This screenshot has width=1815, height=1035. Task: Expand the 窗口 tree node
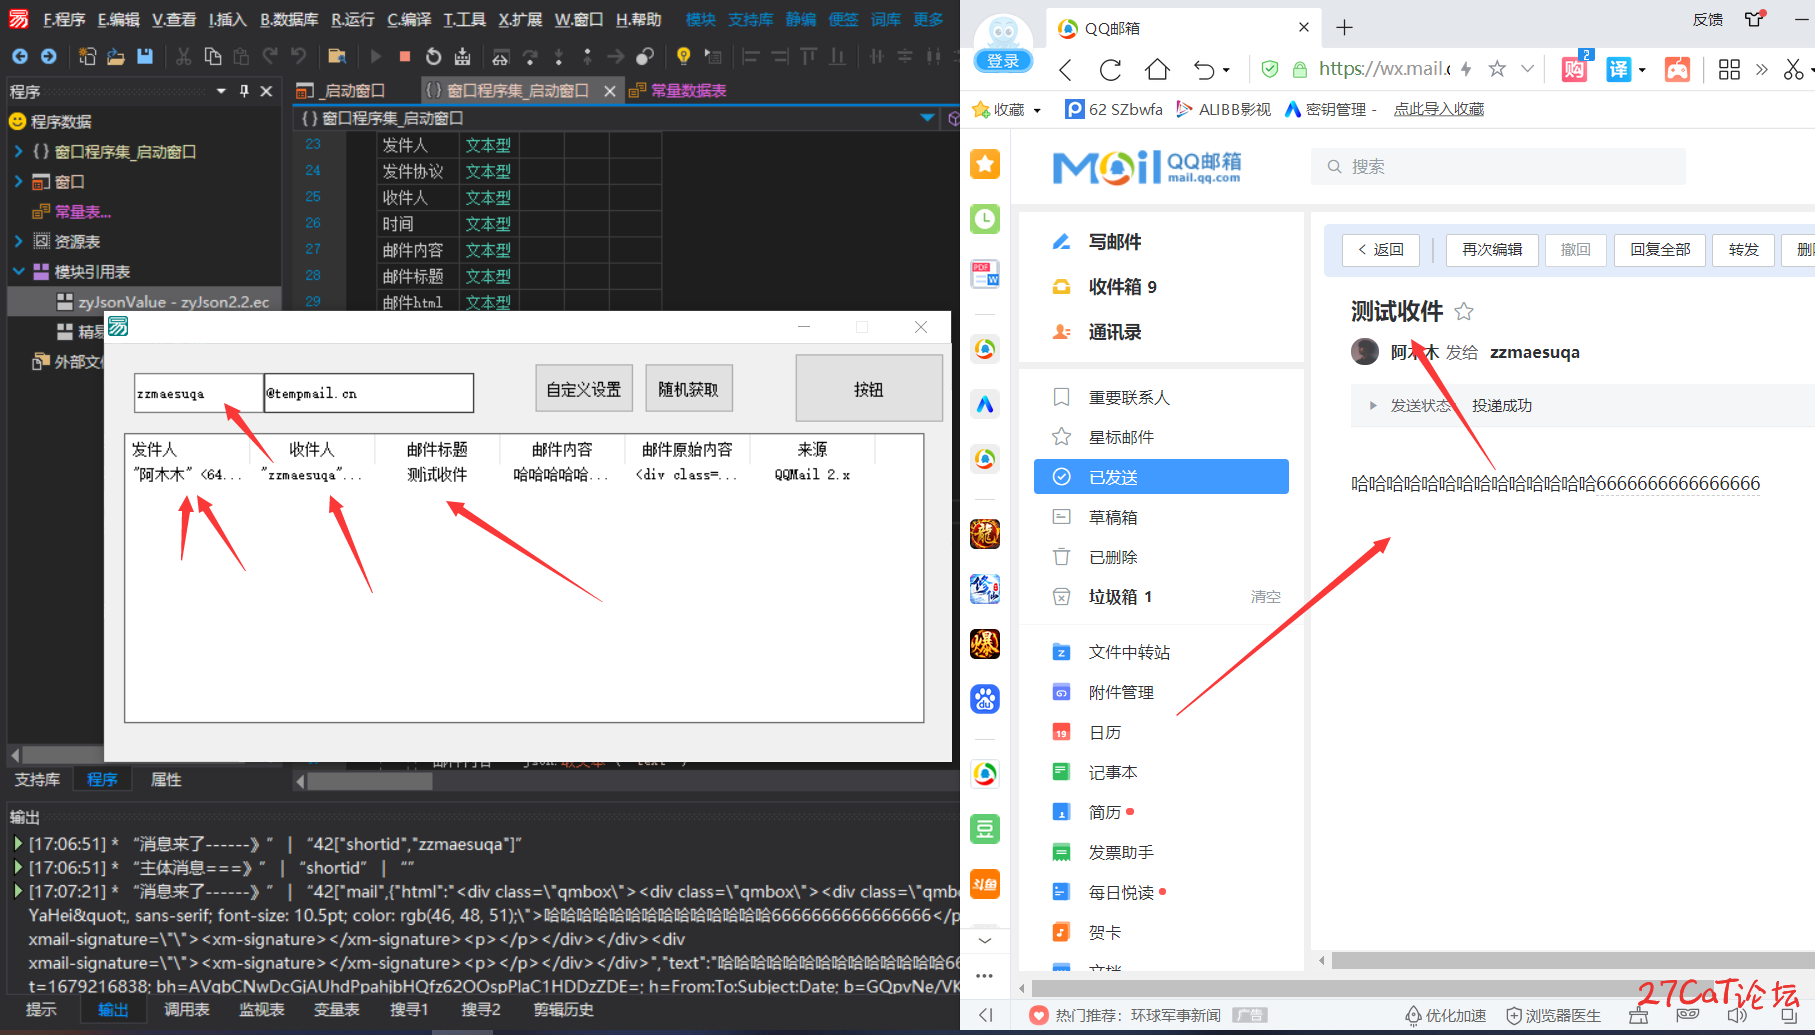coord(18,181)
